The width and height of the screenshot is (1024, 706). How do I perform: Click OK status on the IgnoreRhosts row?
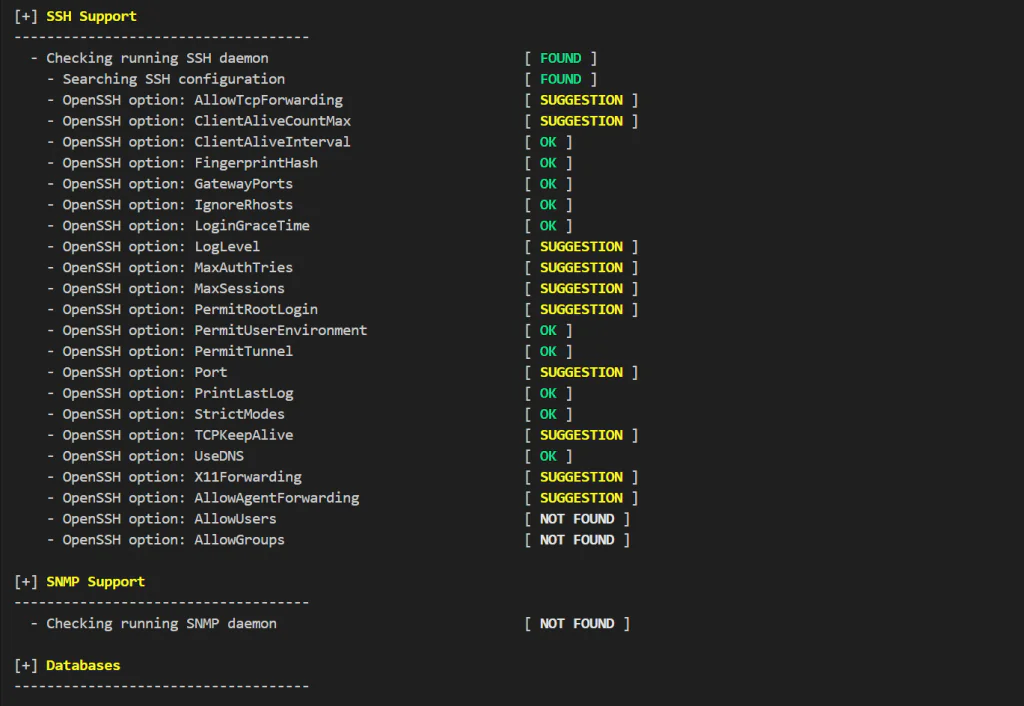click(x=548, y=204)
